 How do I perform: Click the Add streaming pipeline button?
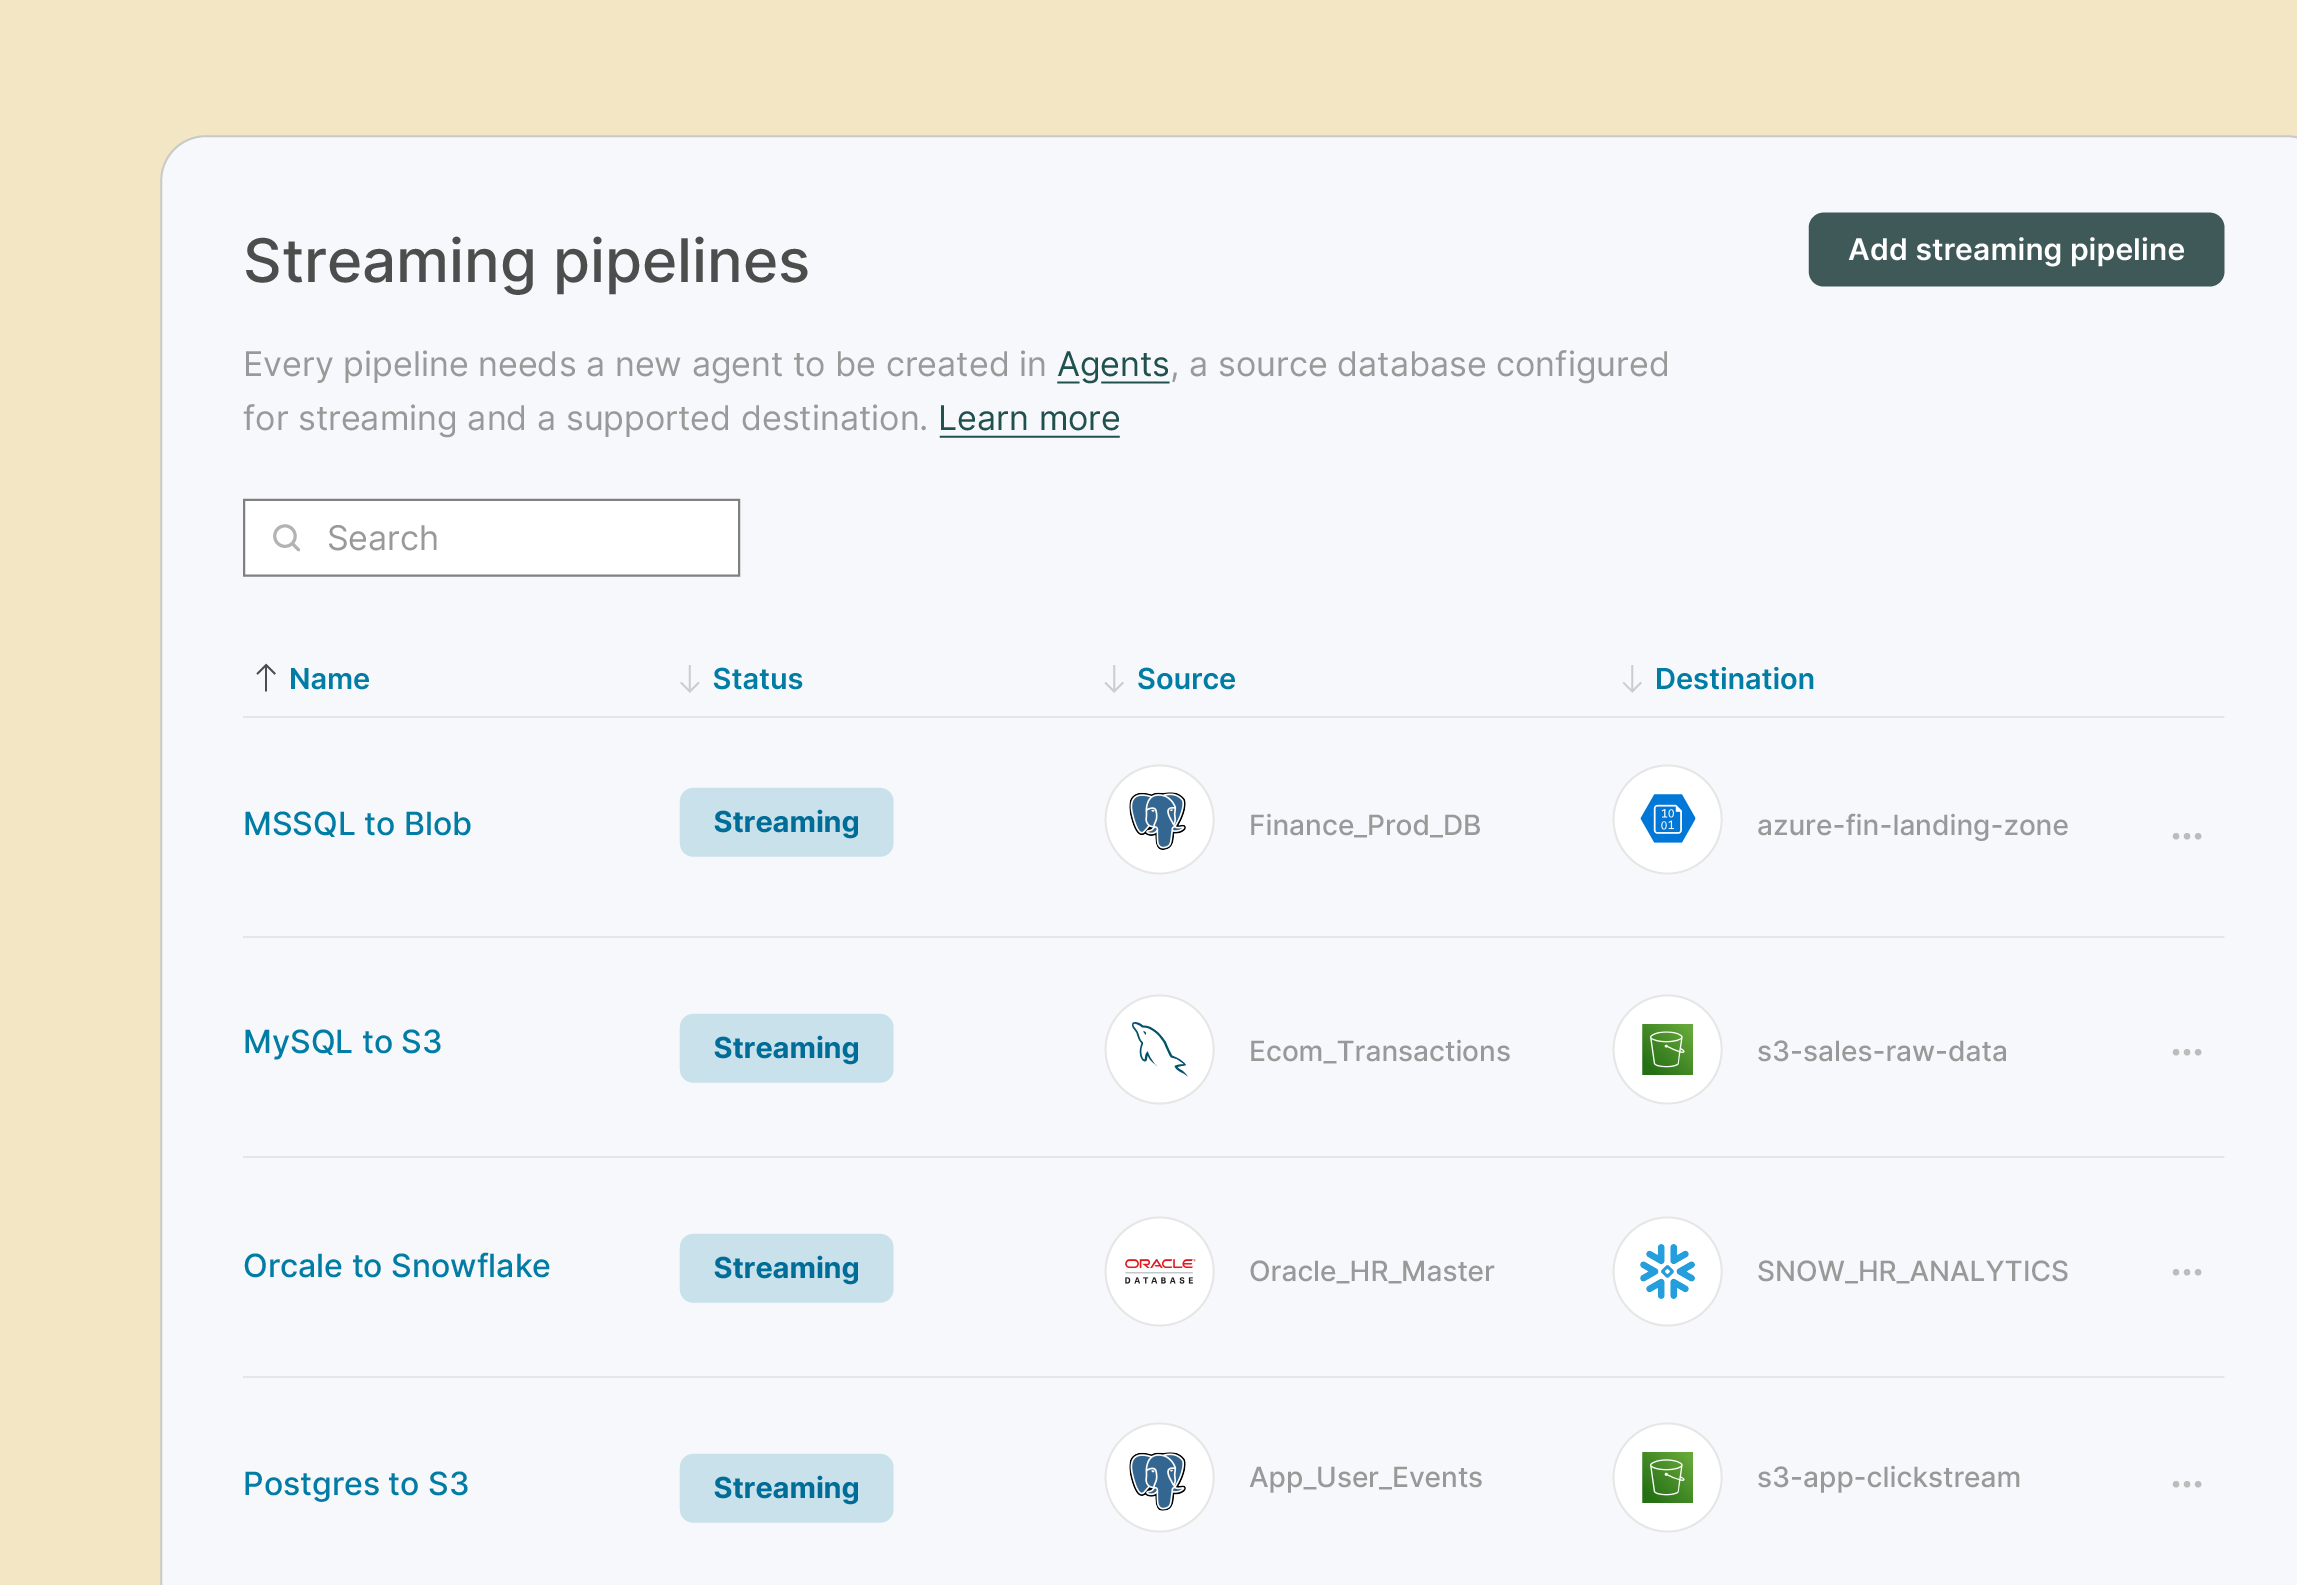(x=2015, y=250)
